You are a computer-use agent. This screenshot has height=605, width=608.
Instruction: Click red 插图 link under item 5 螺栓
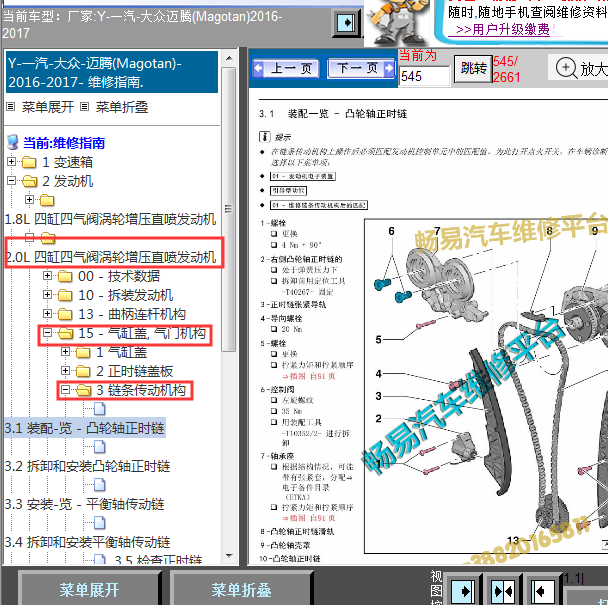[309, 376]
